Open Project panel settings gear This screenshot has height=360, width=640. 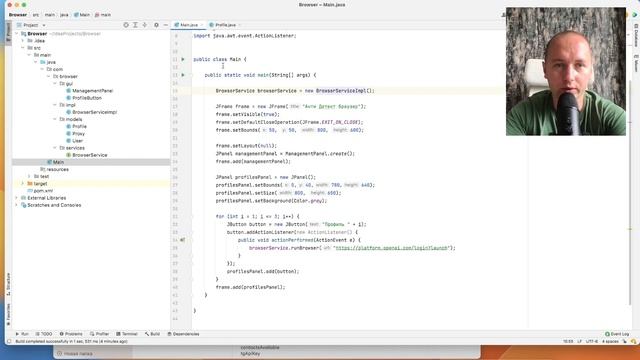[x=156, y=25]
